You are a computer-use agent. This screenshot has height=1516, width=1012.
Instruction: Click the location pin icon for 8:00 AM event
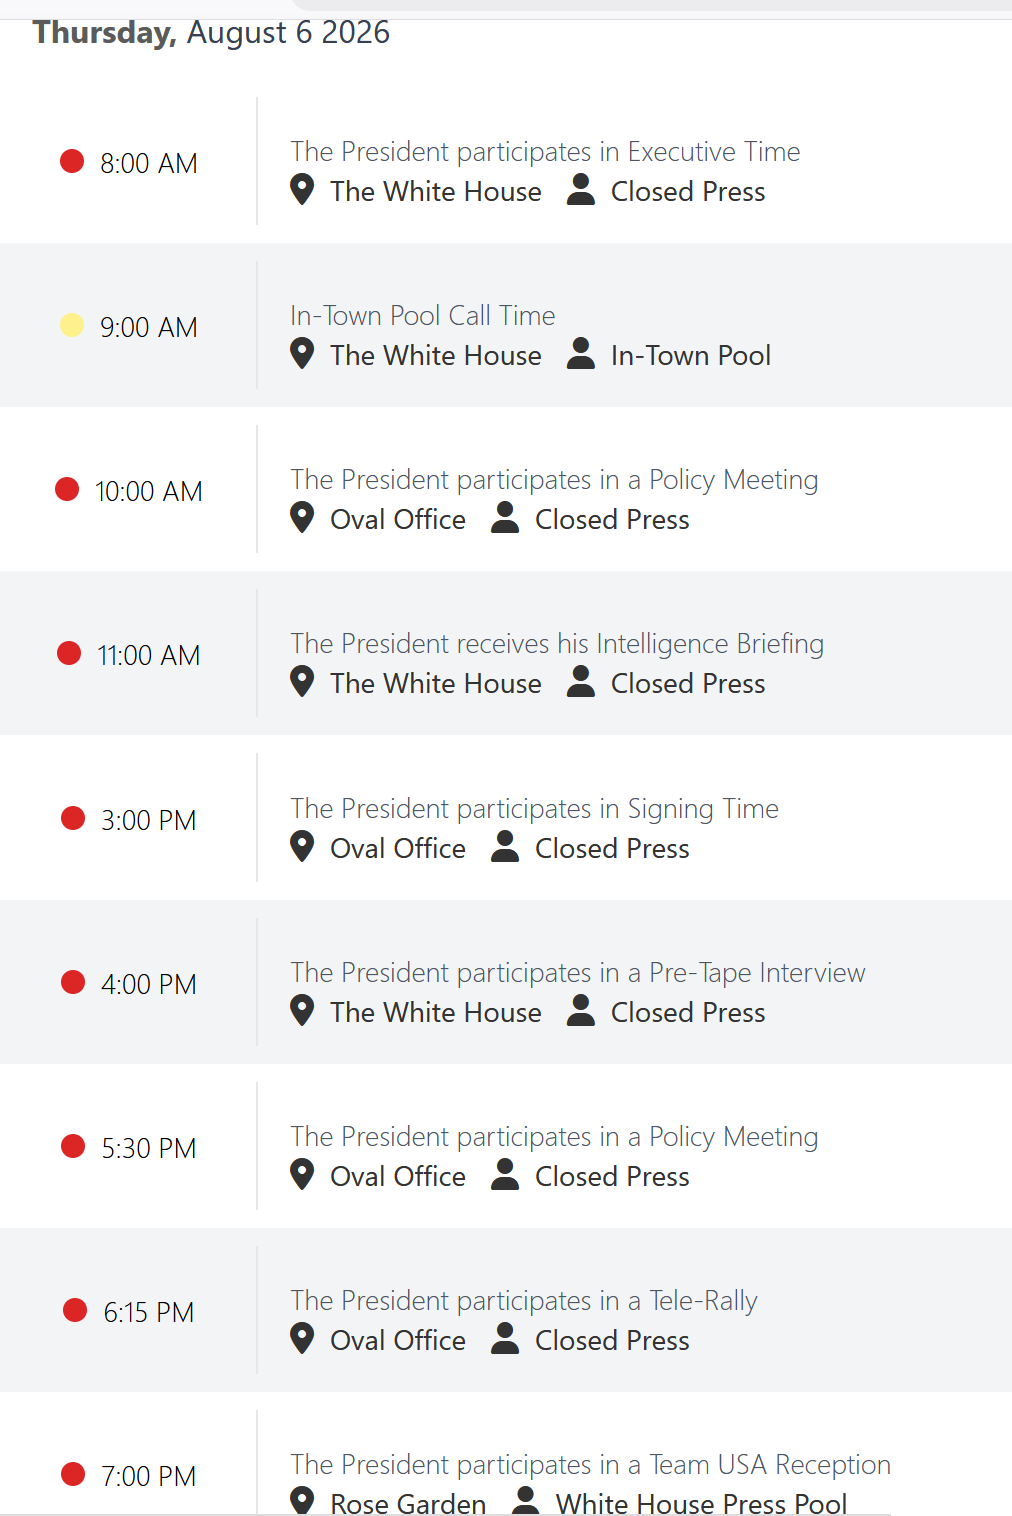coord(302,189)
